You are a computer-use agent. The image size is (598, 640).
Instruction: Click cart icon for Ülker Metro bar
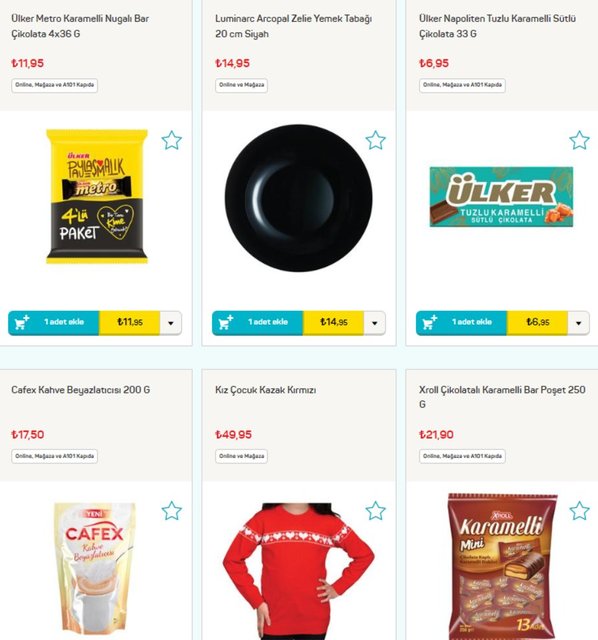tap(22, 322)
